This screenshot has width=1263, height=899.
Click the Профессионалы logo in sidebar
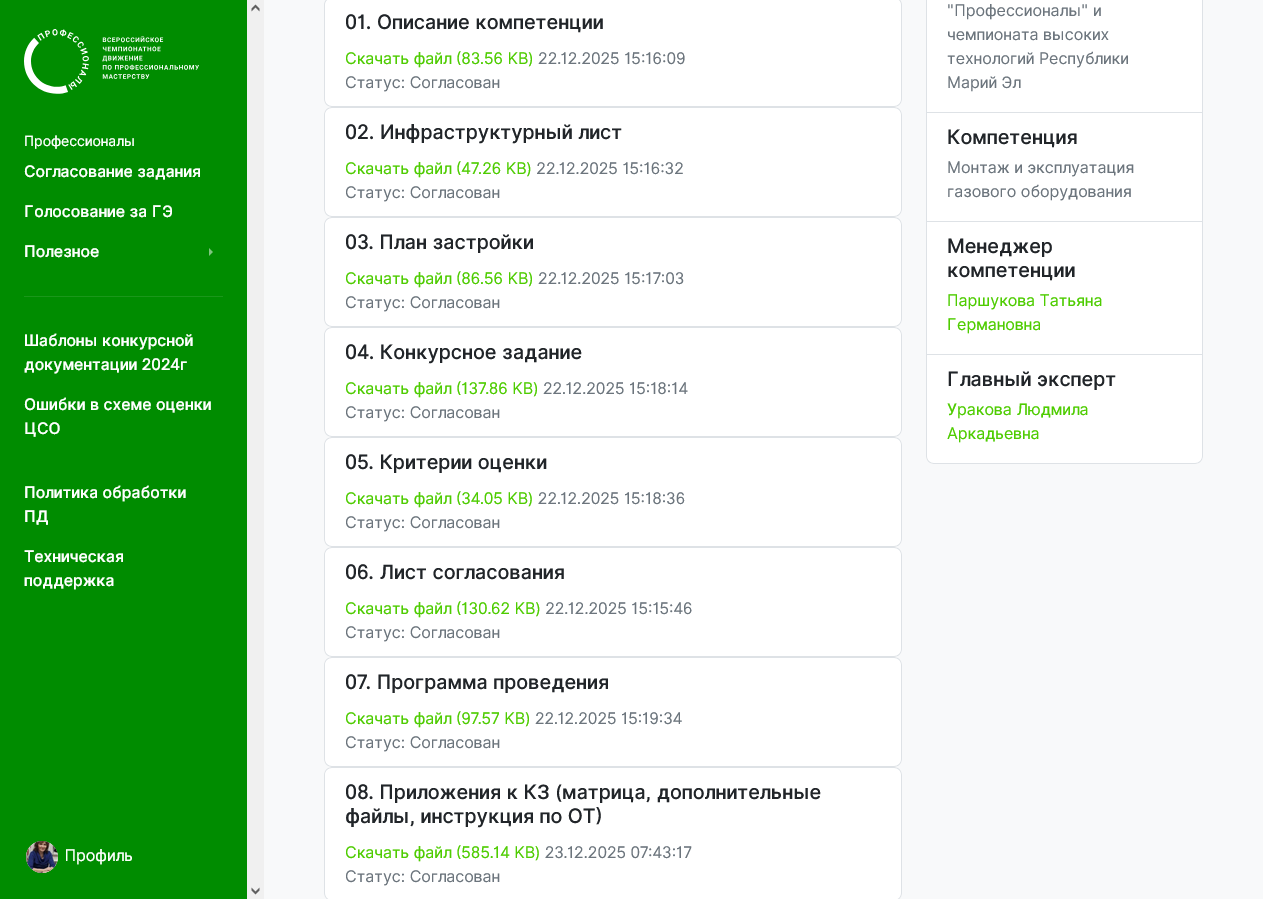[x=111, y=61]
